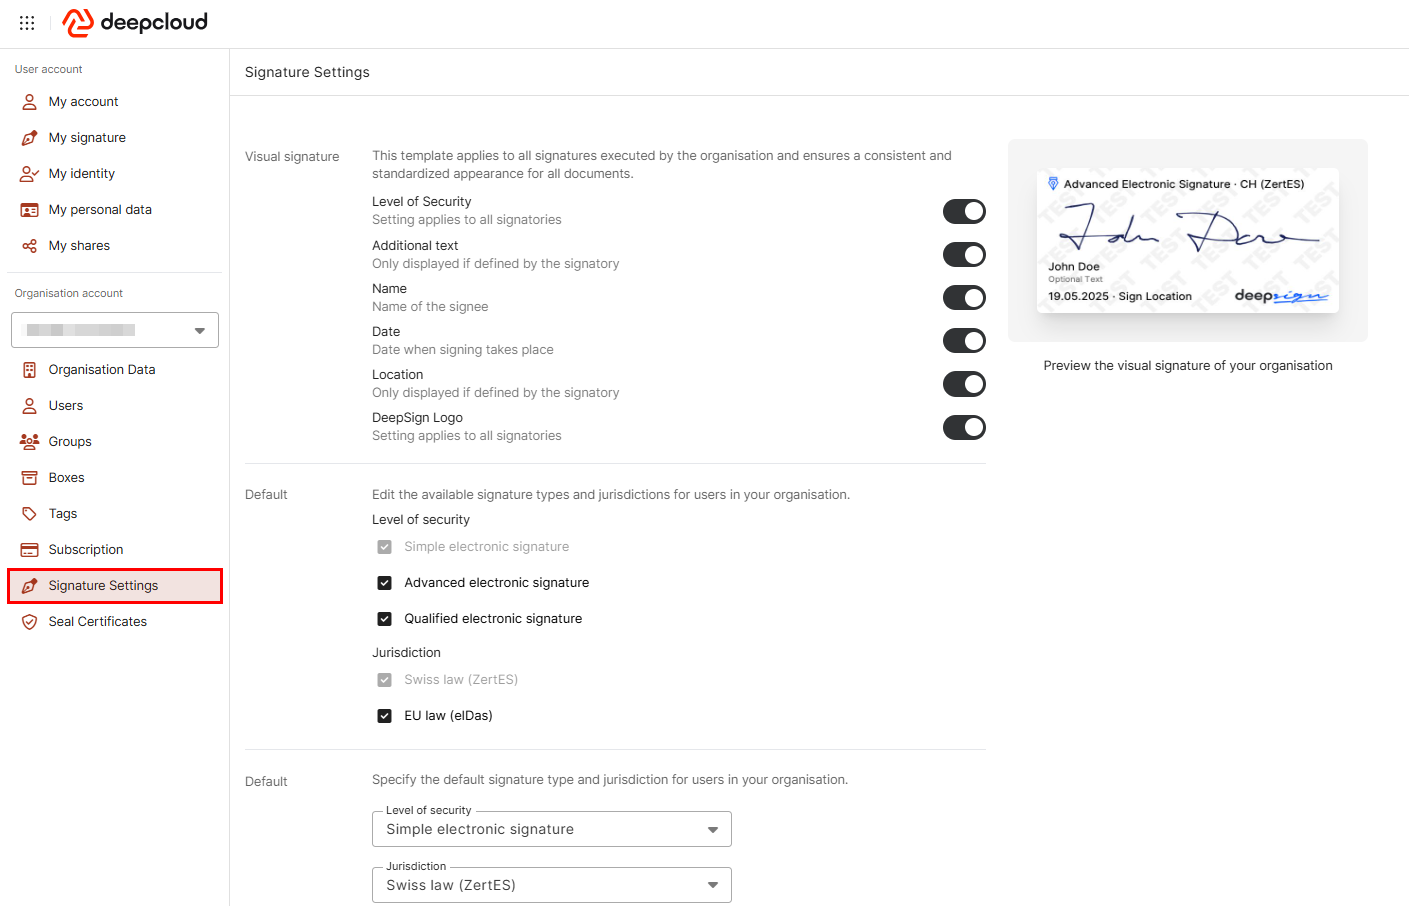This screenshot has height=906, width=1409.
Task: Toggle the Location switch
Action: [x=964, y=384]
